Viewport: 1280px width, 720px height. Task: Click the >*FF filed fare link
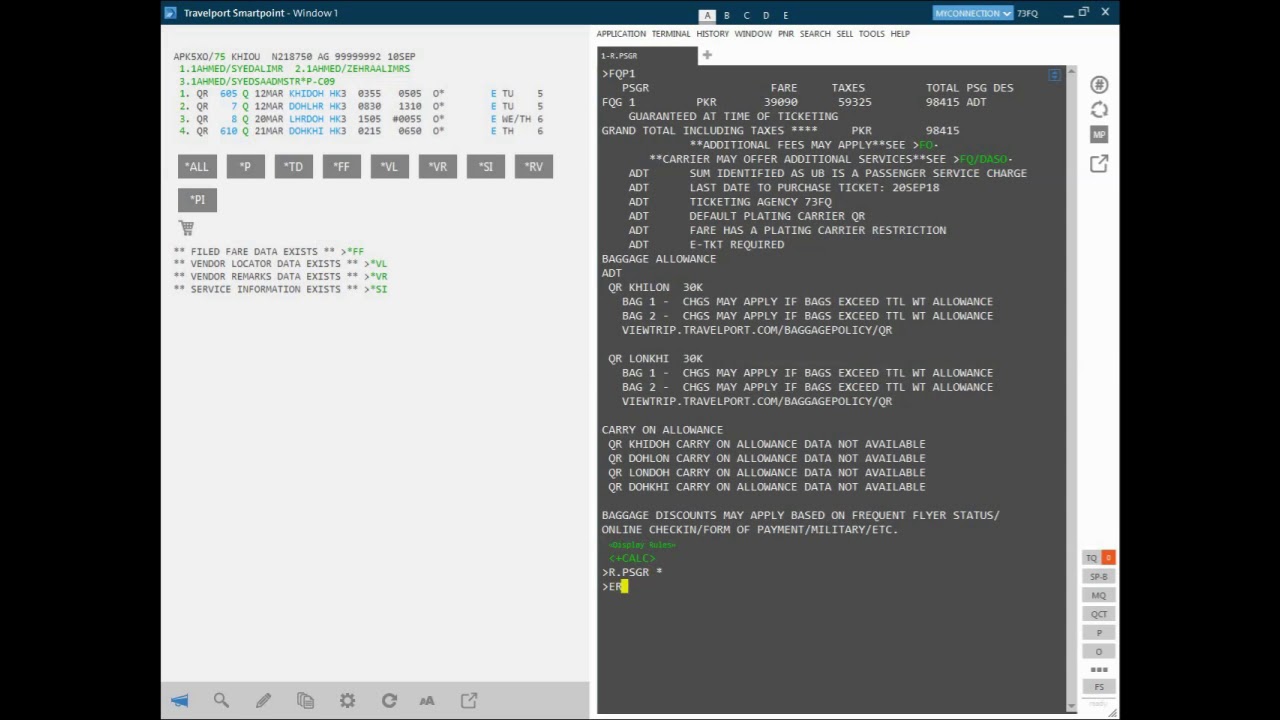(x=352, y=252)
